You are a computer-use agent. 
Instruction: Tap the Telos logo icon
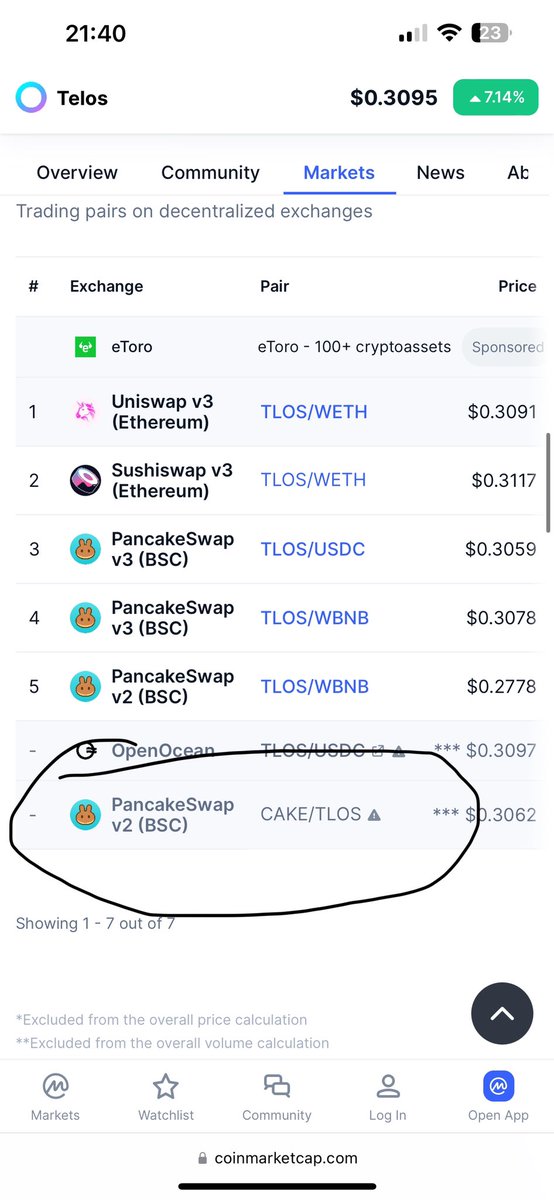click(x=32, y=98)
